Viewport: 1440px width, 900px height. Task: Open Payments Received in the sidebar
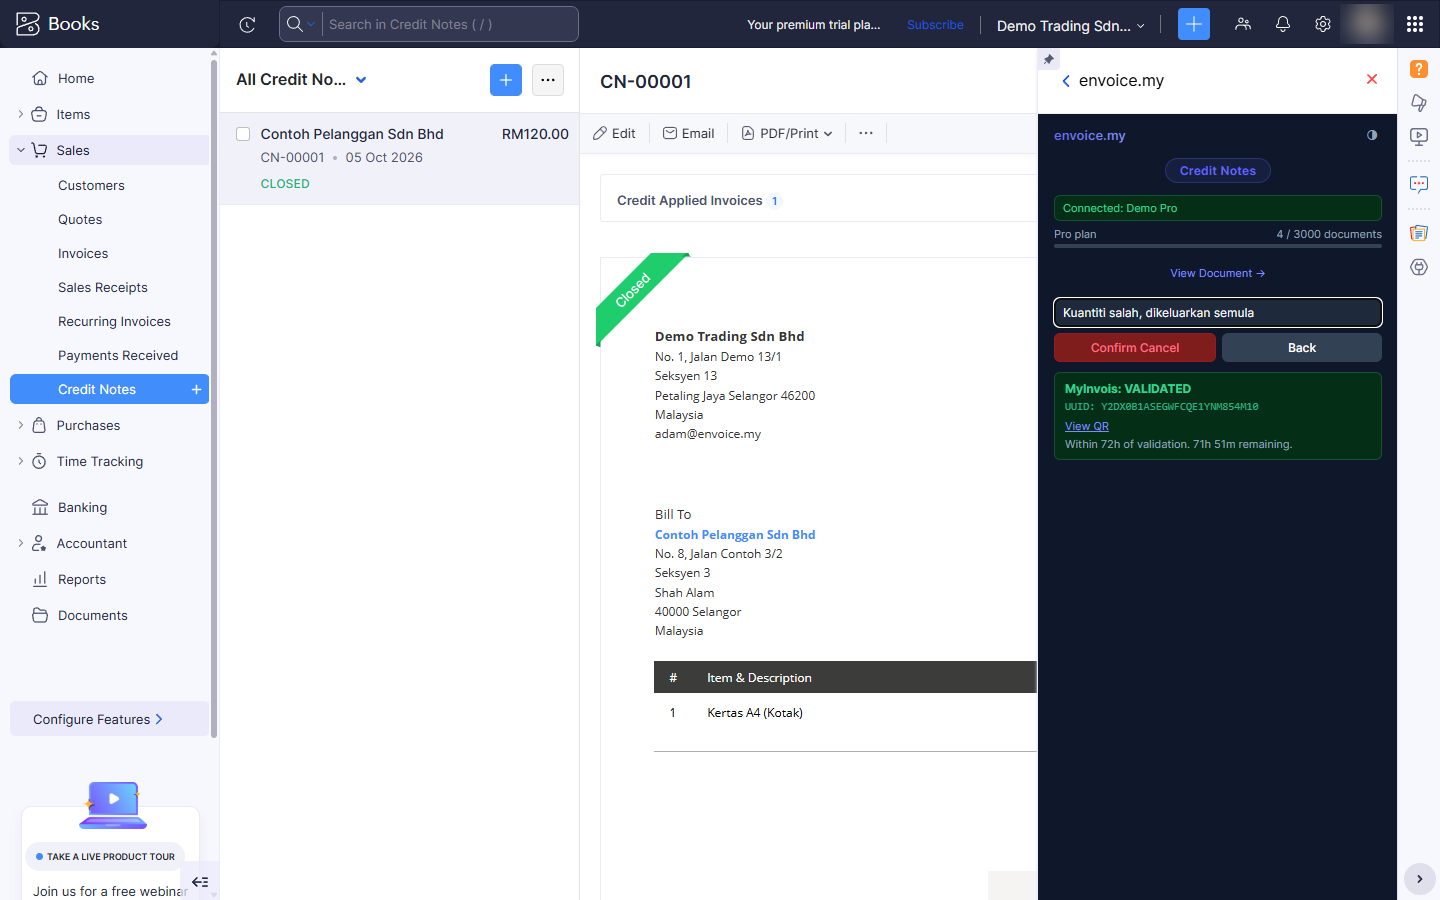(x=118, y=355)
